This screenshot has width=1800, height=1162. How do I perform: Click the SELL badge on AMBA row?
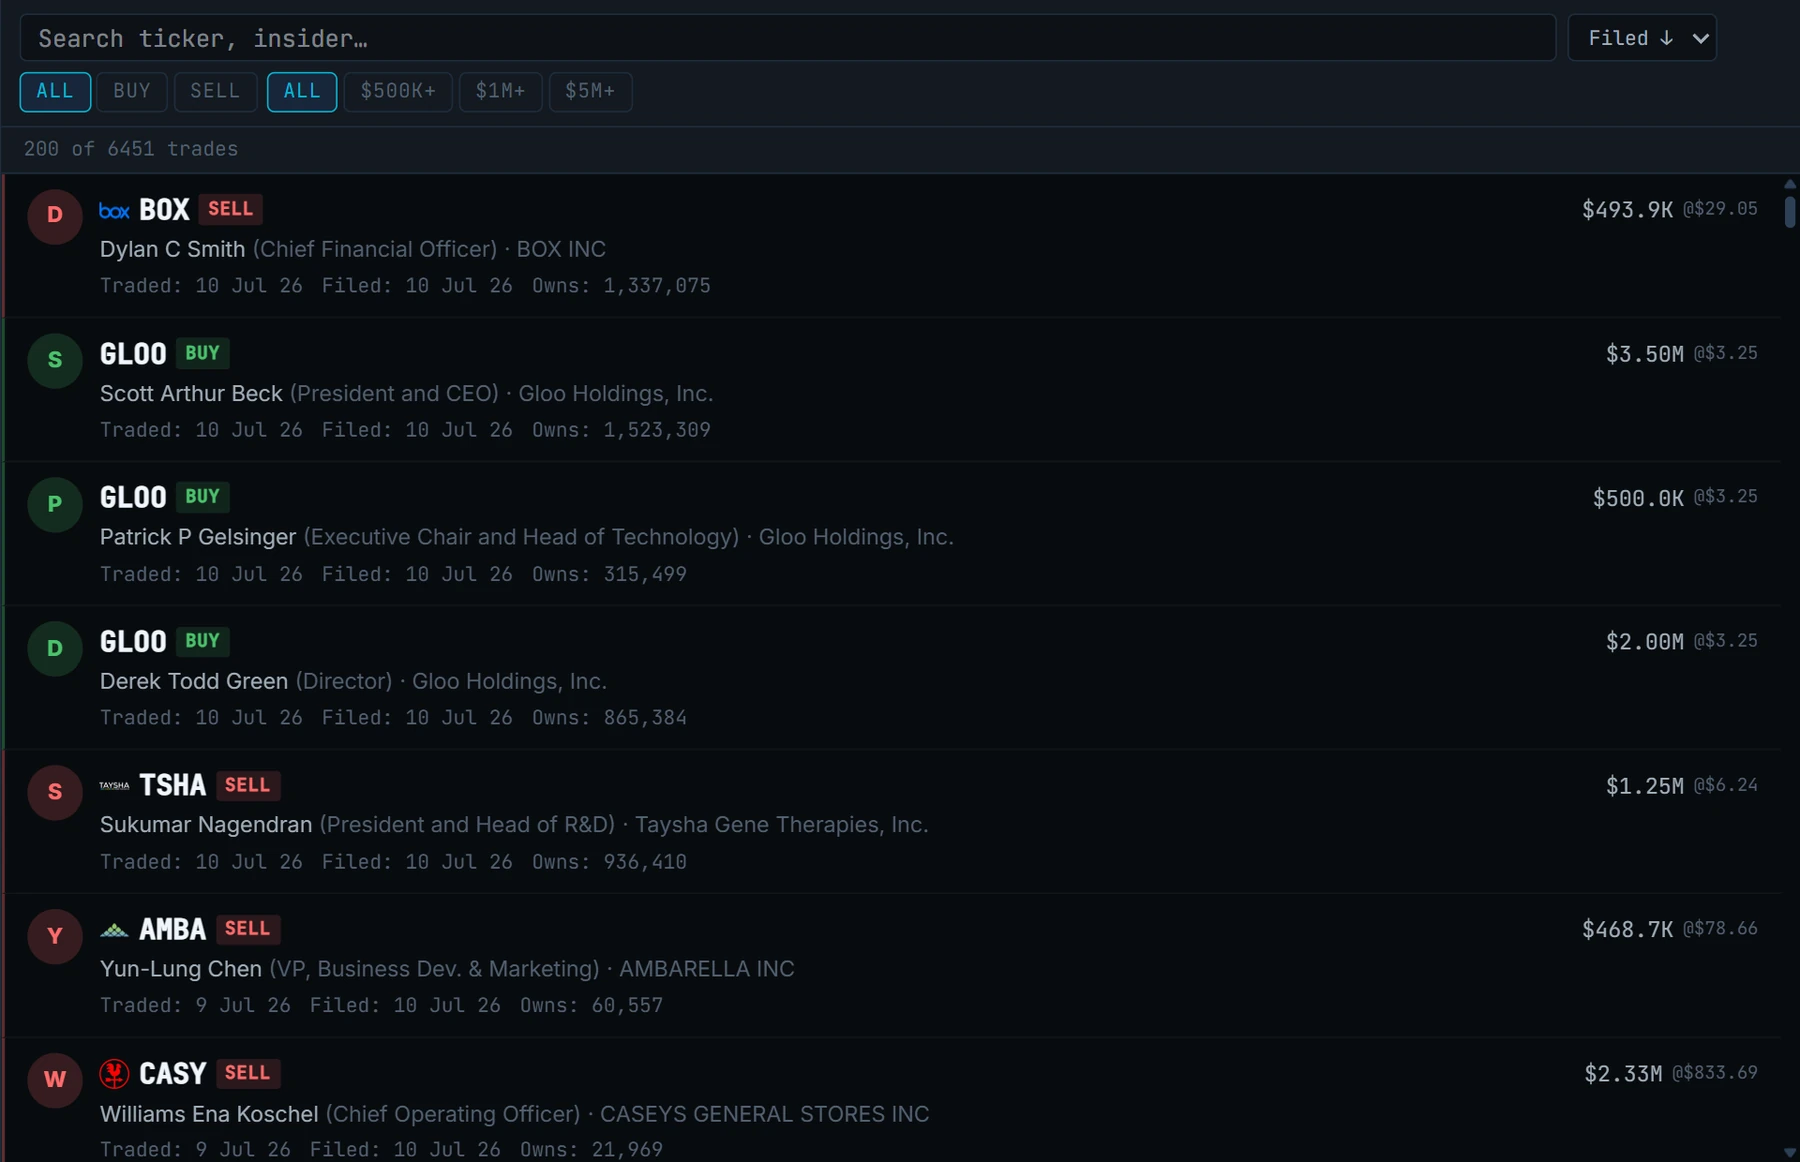pos(247,929)
